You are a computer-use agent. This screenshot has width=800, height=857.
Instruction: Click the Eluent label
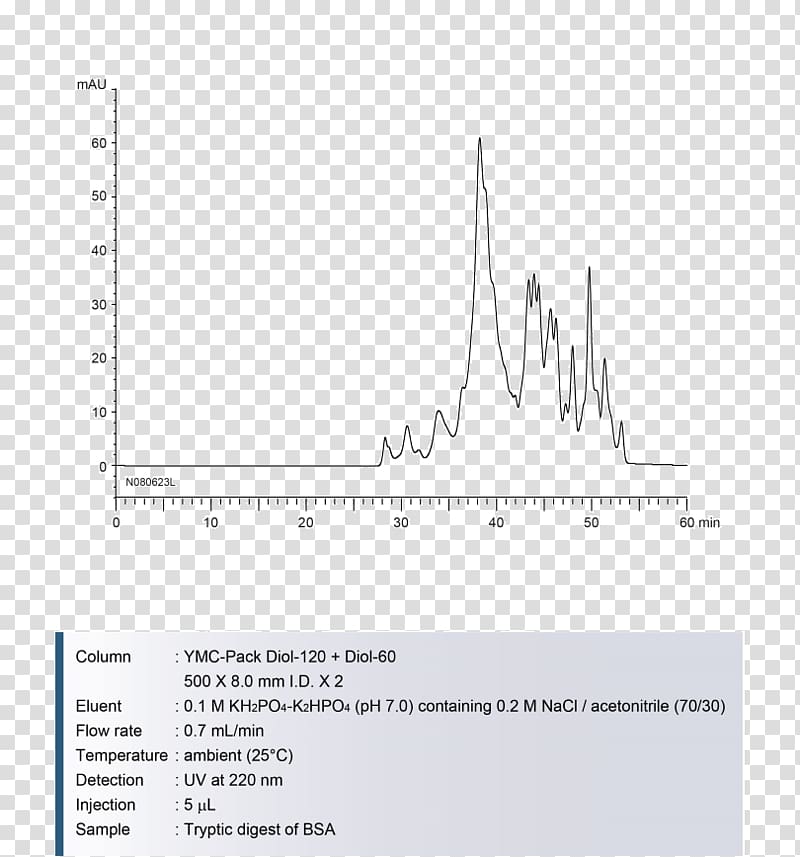[98, 706]
